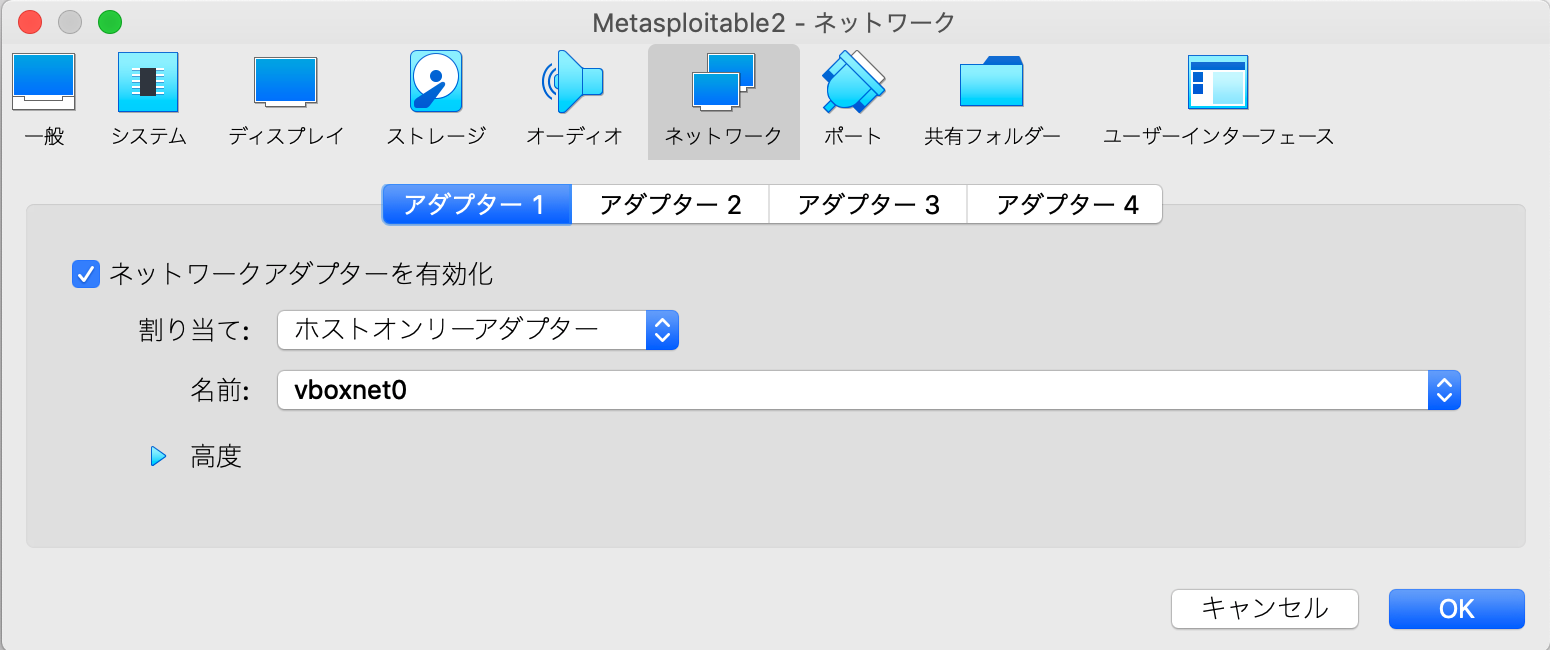
Task: Switch to アダプター 1 tab
Action: click(476, 205)
